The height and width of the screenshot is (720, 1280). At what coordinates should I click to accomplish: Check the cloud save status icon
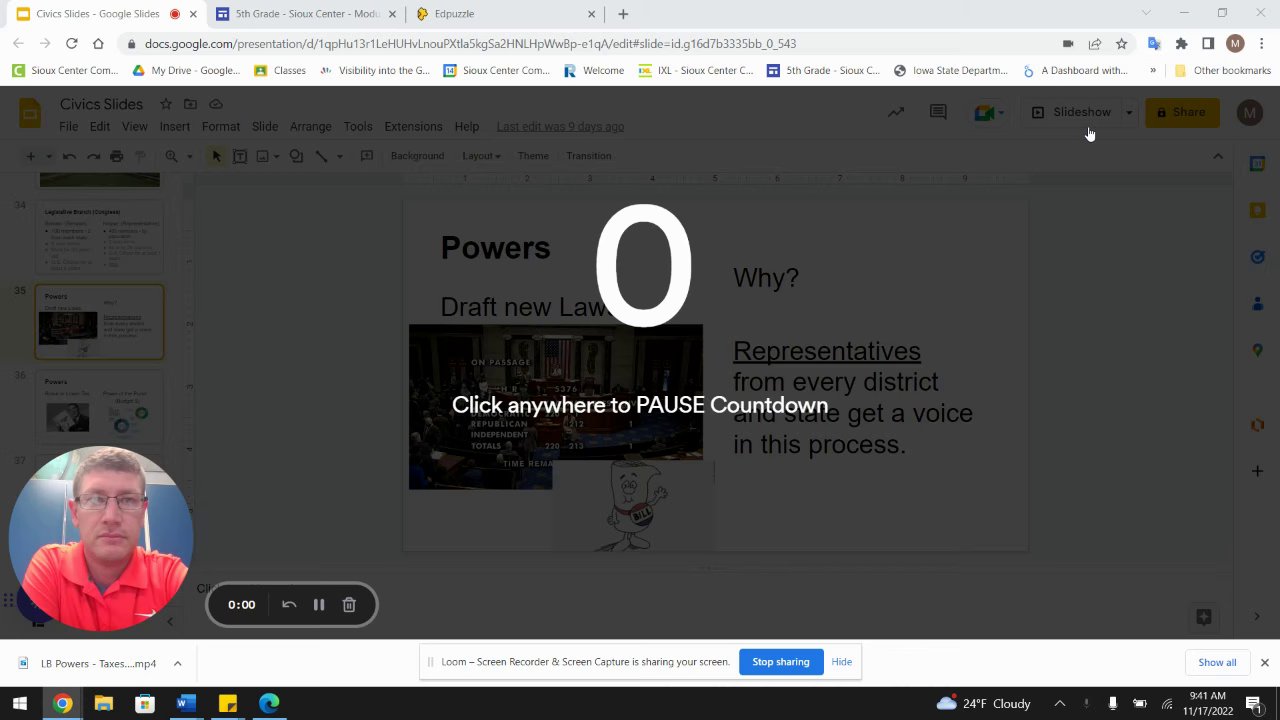[216, 104]
